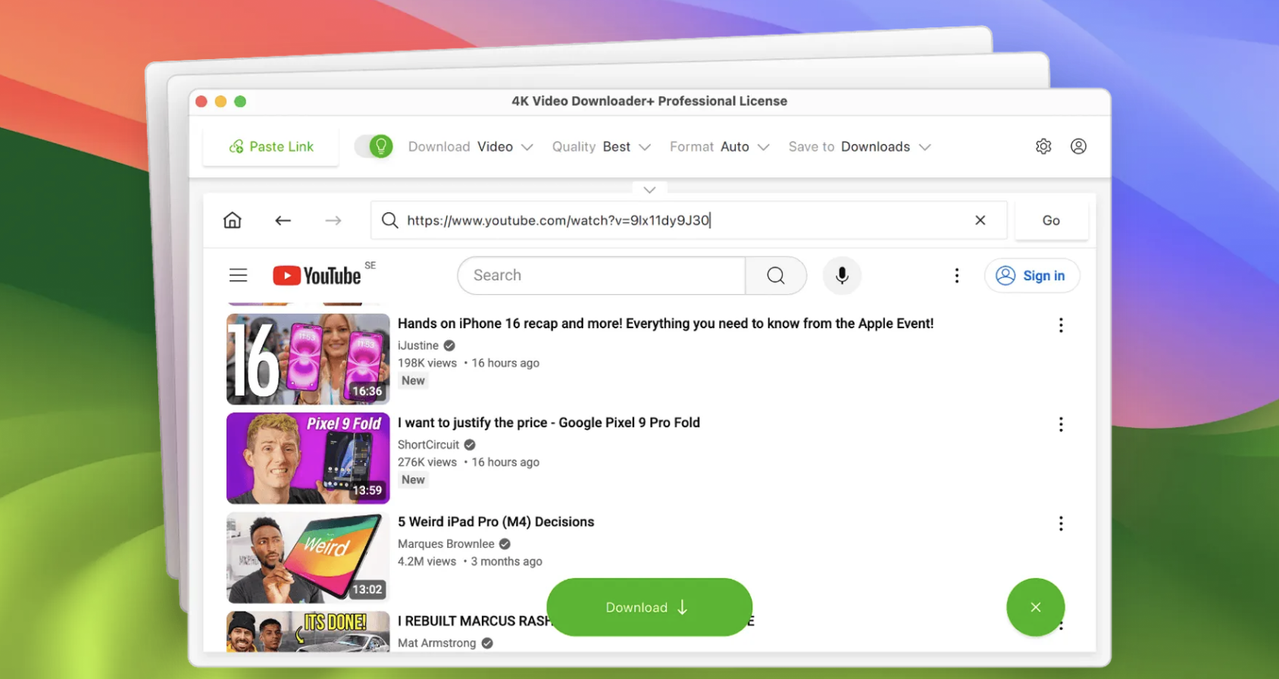Open the iJustine channel link
Screen dimensions: 1279x679
click(418, 345)
